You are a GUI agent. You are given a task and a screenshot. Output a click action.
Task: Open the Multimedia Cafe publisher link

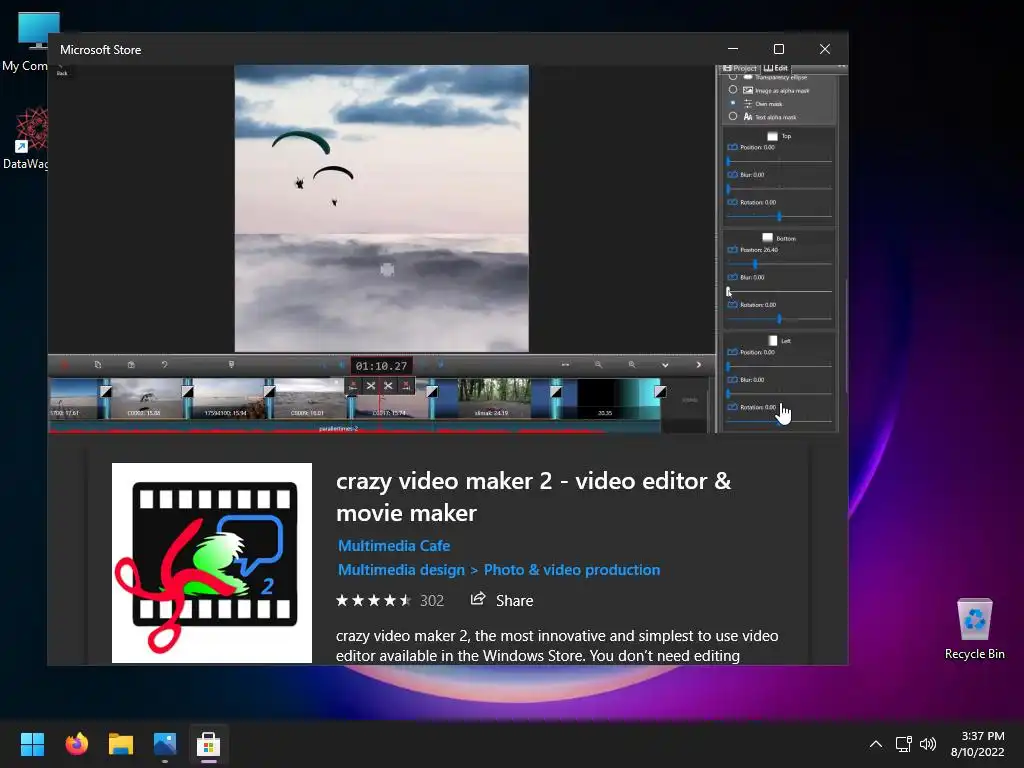click(x=394, y=546)
